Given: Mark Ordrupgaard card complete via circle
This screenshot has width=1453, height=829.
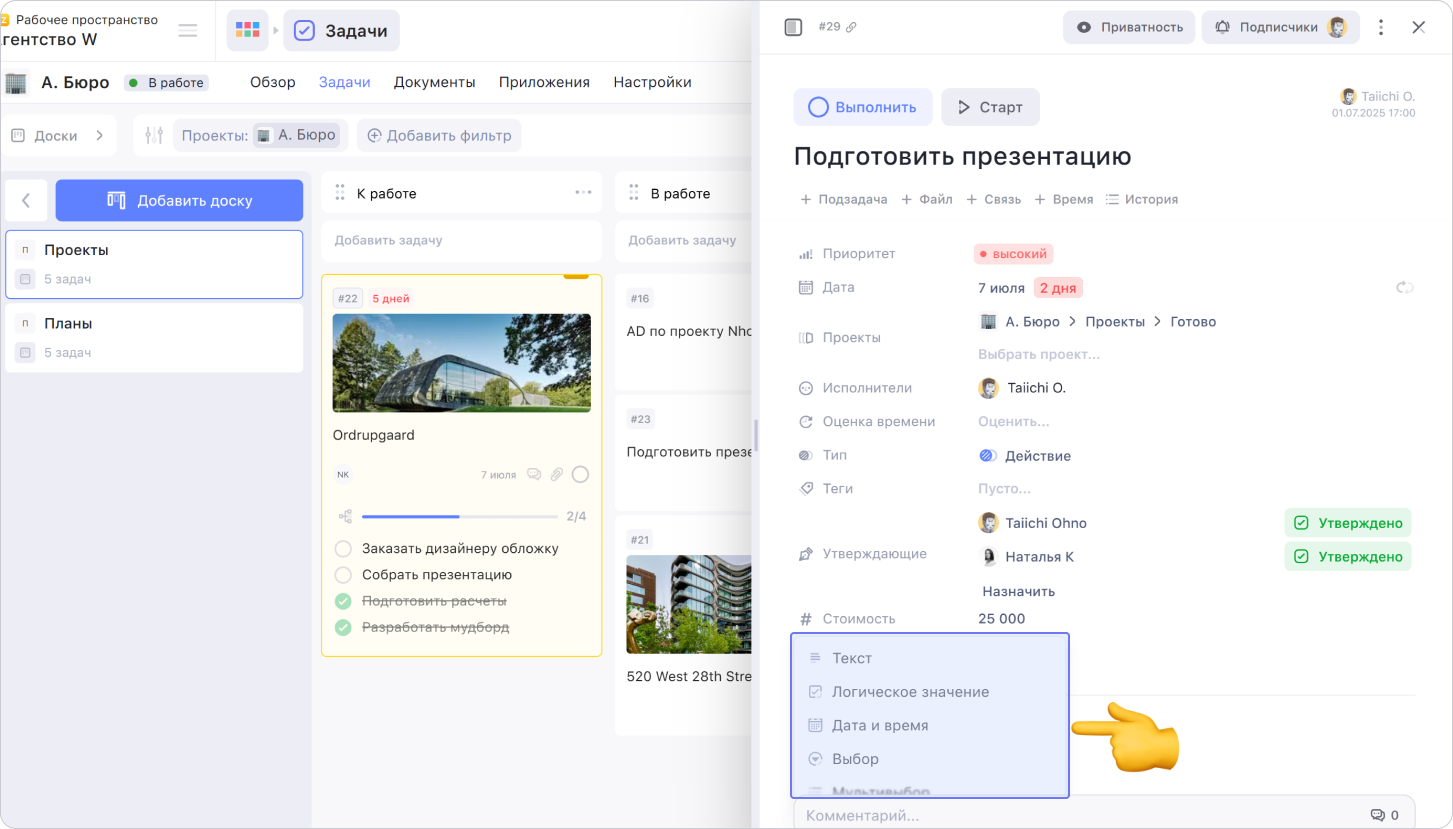Looking at the screenshot, I should tap(580, 474).
